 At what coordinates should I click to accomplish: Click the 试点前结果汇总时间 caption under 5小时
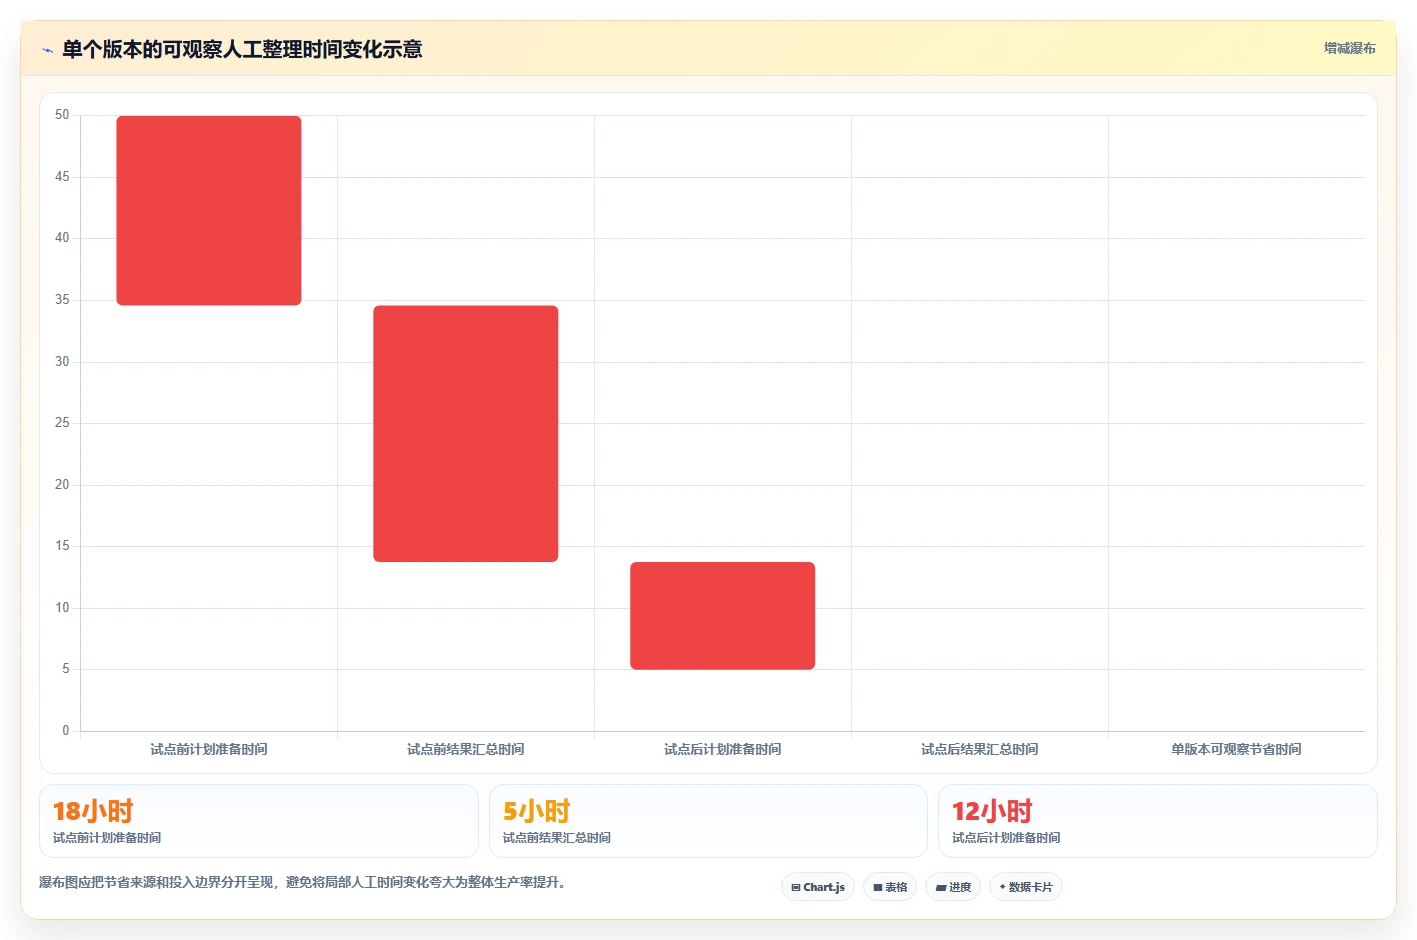557,838
